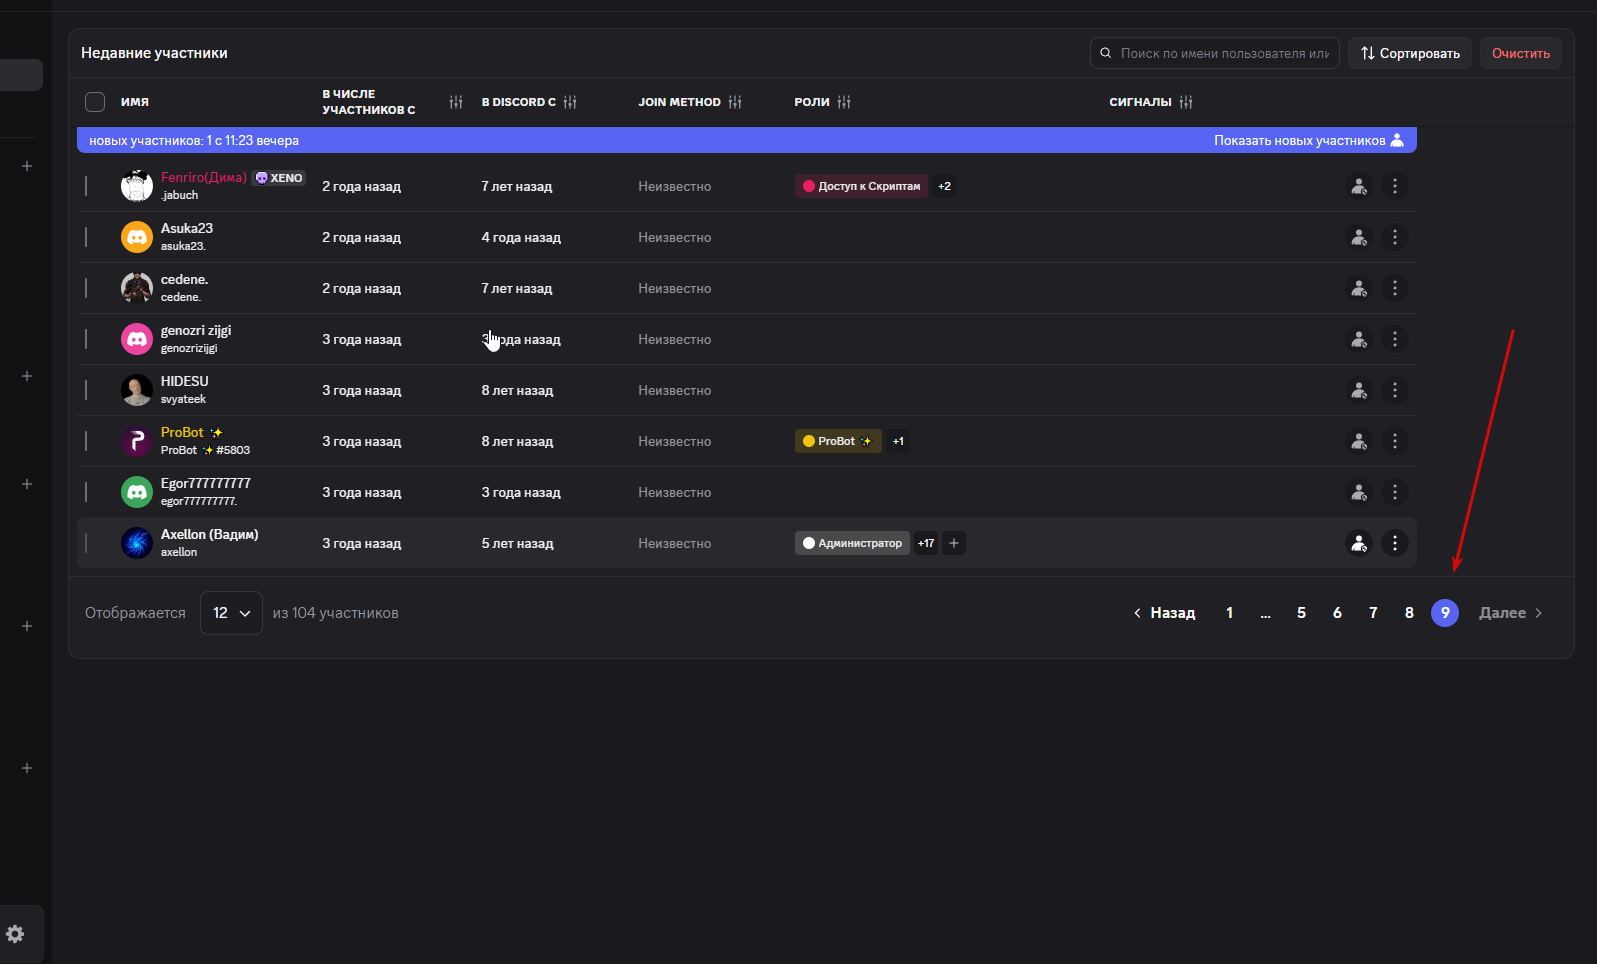
Task: Jump to page 5 in pagination
Action: click(x=1301, y=613)
